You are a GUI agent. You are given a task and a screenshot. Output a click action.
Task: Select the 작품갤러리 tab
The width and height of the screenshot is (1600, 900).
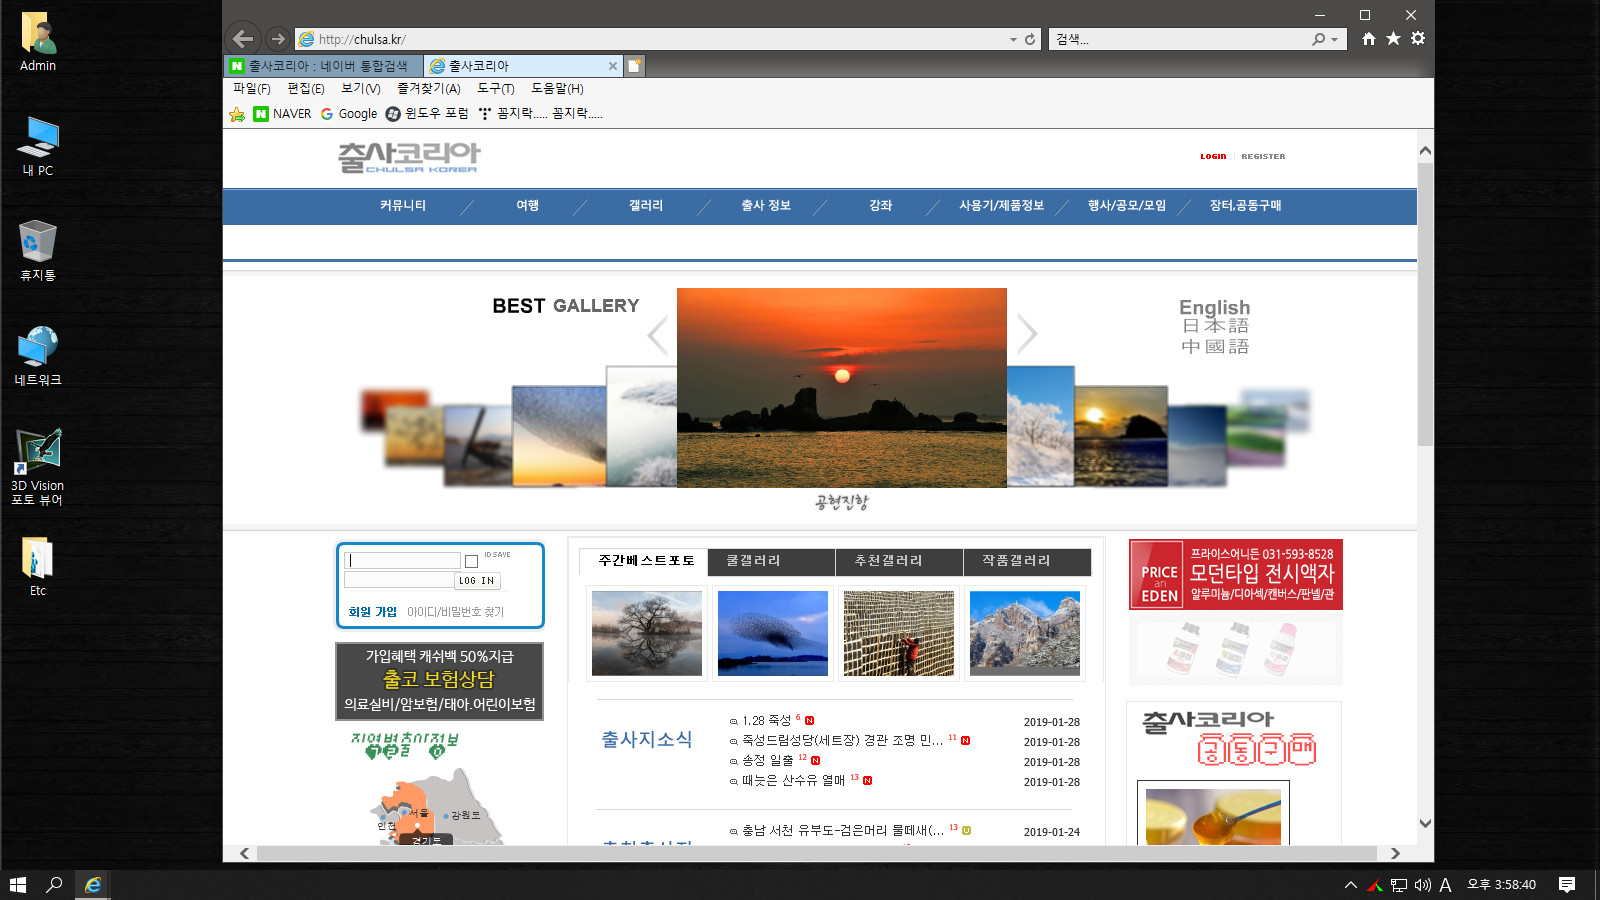1027,561
